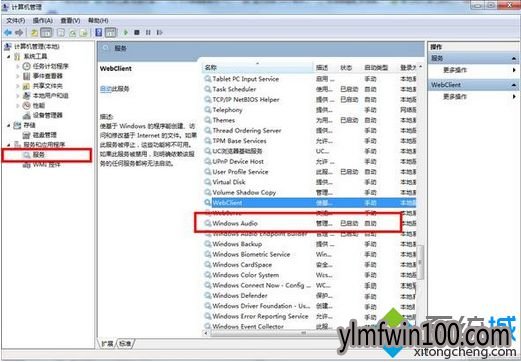Click the Back arrow toolbar icon
Viewport: 521px width, 362px height.
tap(8, 33)
